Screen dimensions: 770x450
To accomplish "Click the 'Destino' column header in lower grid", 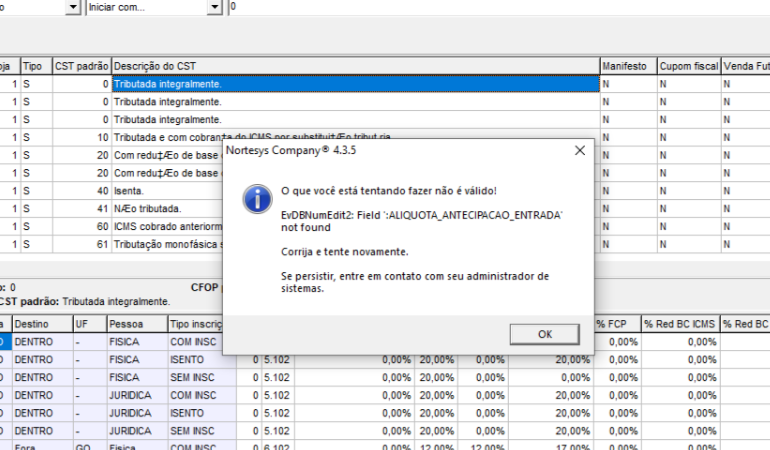I will coord(42,324).
